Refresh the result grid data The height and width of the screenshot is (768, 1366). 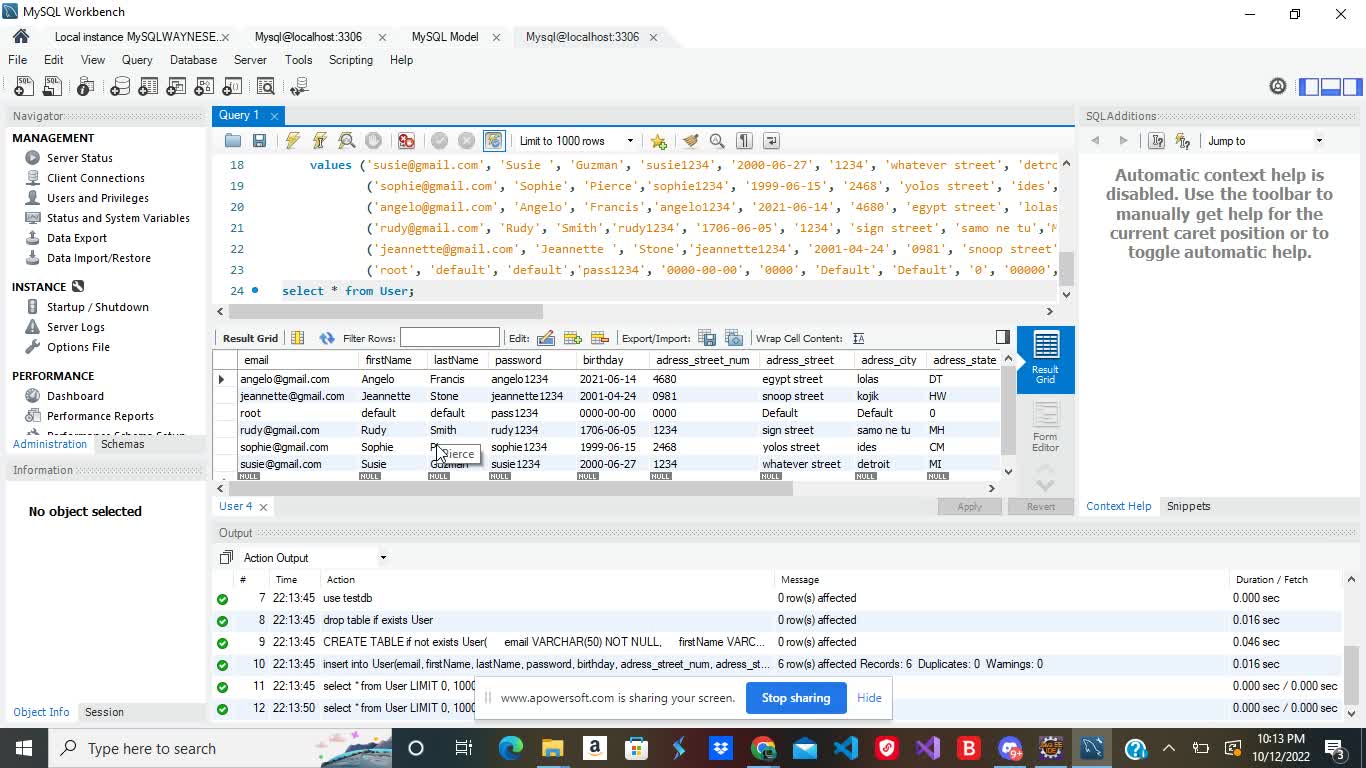point(327,338)
